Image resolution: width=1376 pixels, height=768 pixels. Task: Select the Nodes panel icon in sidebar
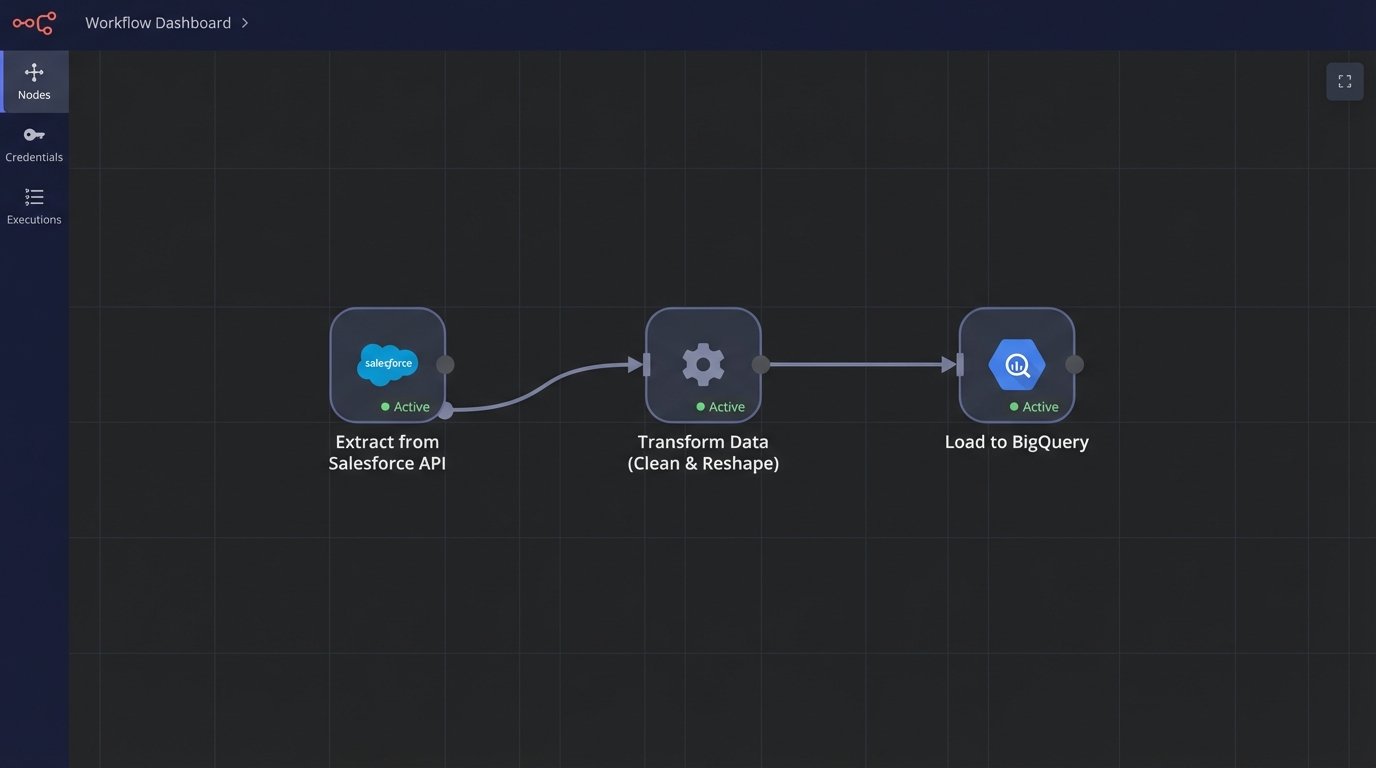point(34,80)
